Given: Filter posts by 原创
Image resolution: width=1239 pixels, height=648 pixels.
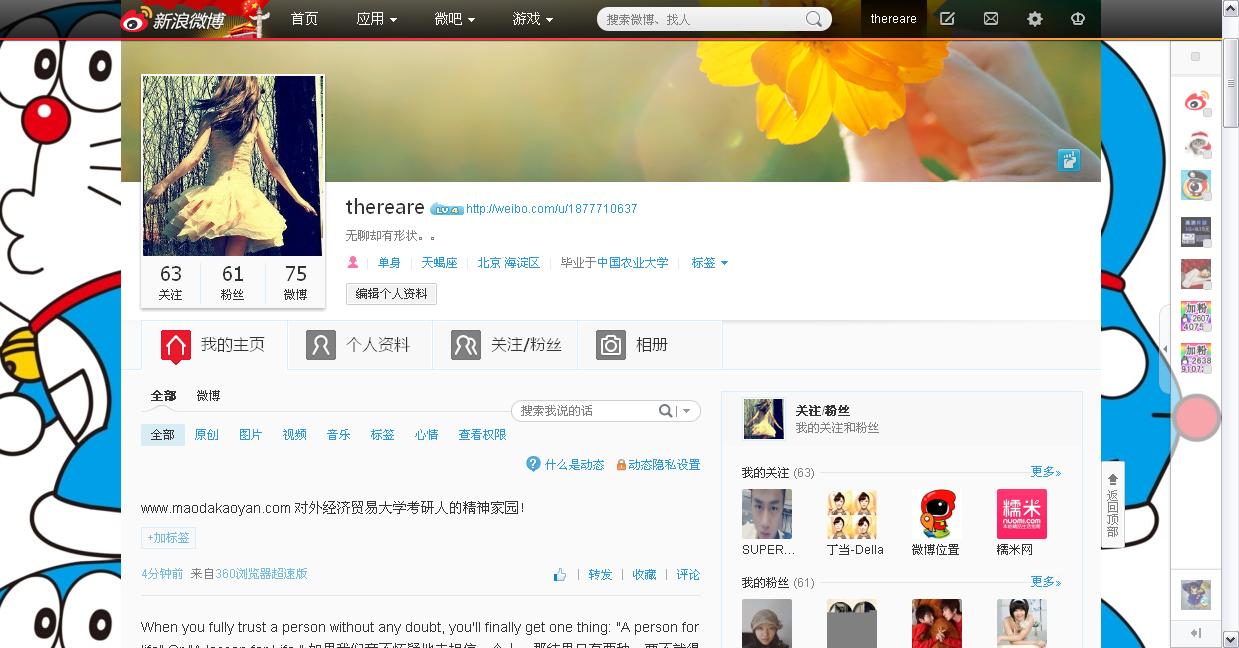Looking at the screenshot, I should [x=206, y=435].
